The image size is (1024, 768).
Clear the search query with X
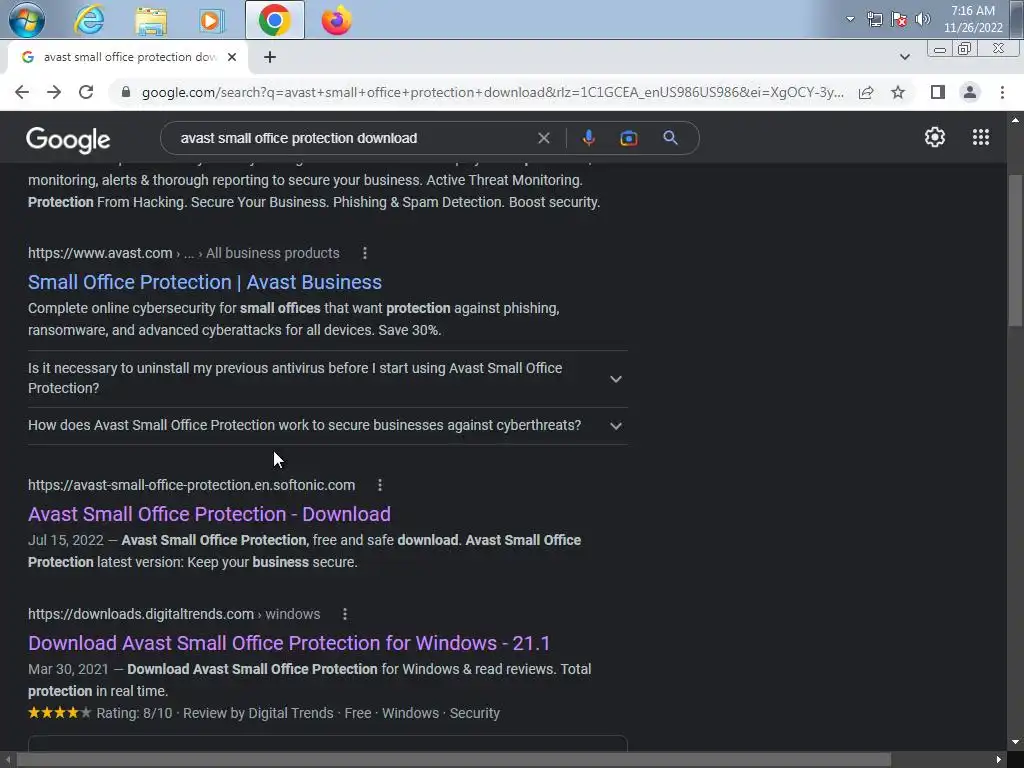[543, 138]
